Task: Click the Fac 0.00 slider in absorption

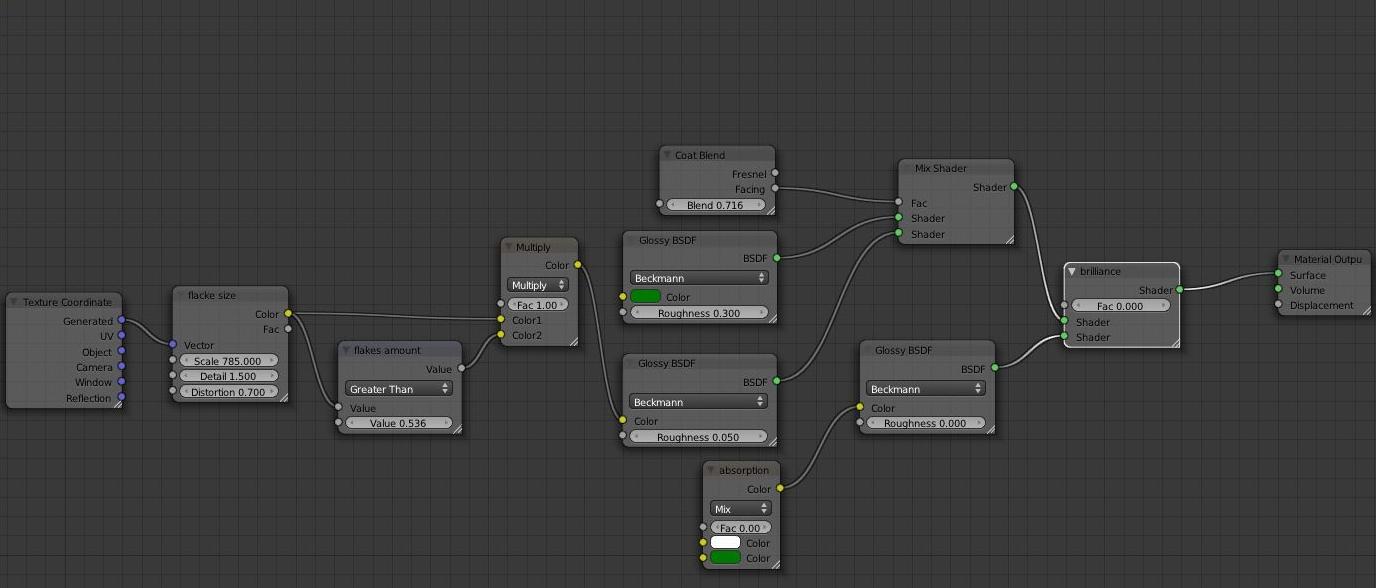Action: pos(741,528)
